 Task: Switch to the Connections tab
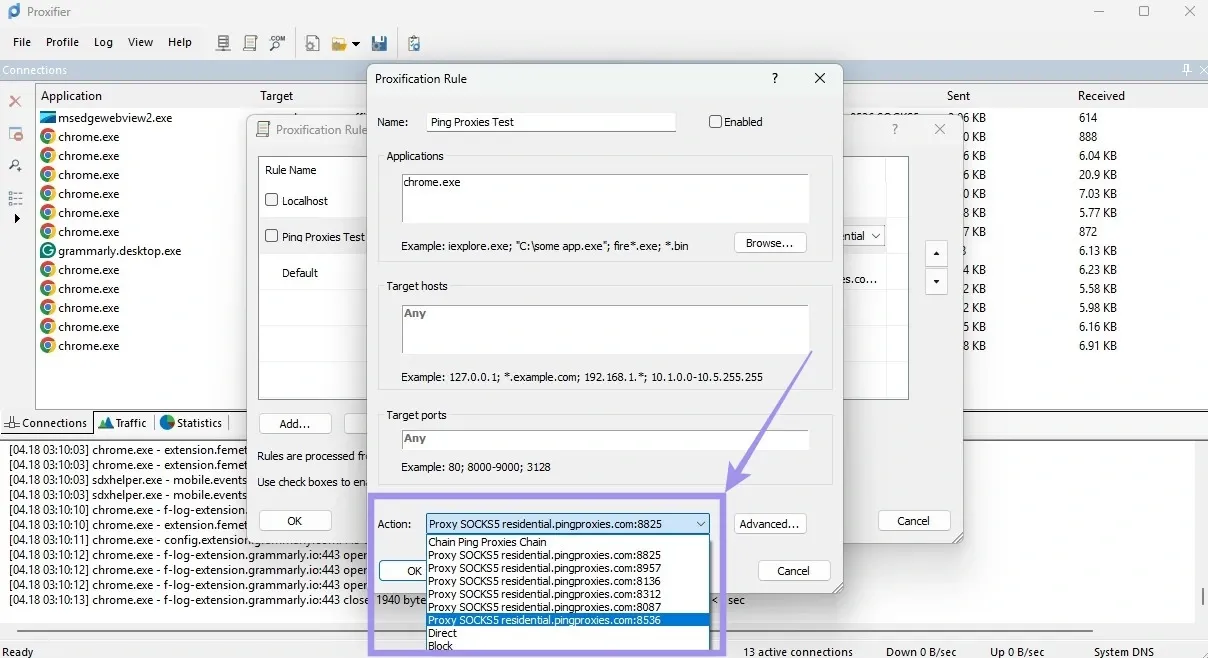coord(47,423)
